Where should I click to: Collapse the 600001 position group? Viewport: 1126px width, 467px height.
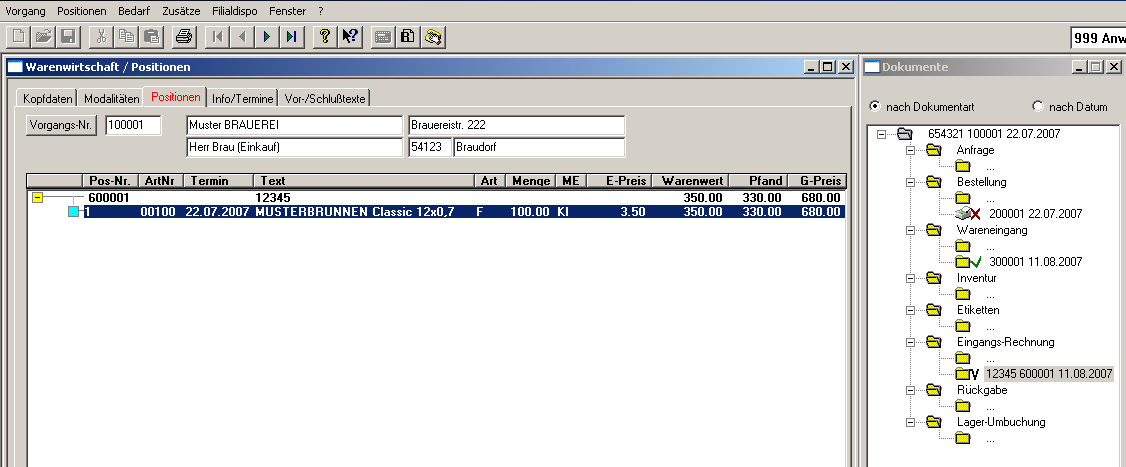point(37,198)
